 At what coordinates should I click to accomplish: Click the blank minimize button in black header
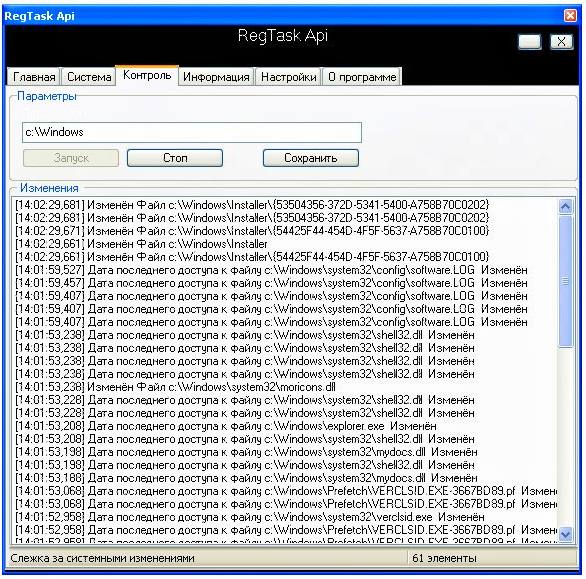pyautogui.click(x=530, y=41)
